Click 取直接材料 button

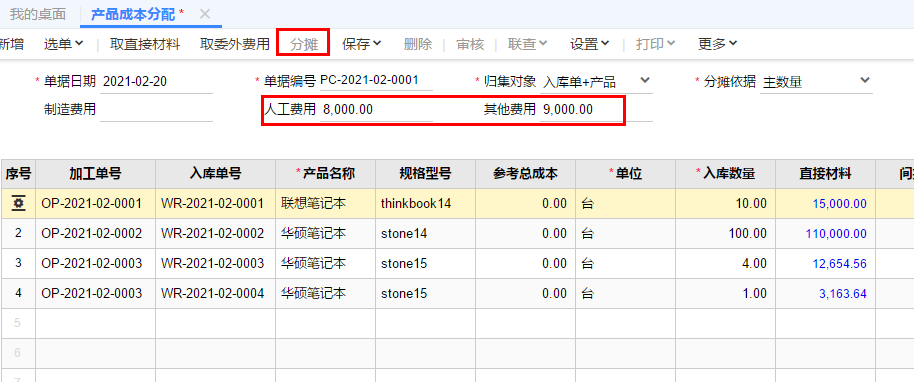point(145,44)
